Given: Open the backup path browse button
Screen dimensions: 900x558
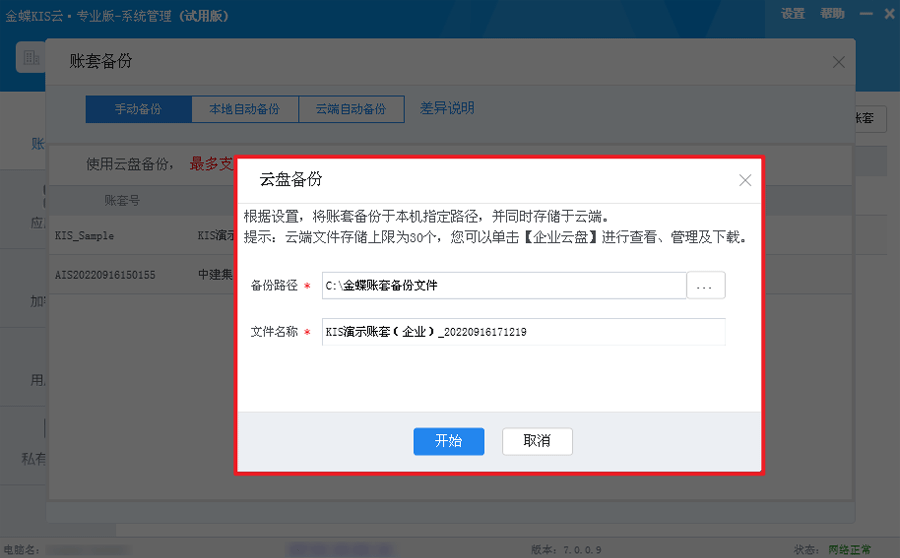Looking at the screenshot, I should [x=705, y=285].
